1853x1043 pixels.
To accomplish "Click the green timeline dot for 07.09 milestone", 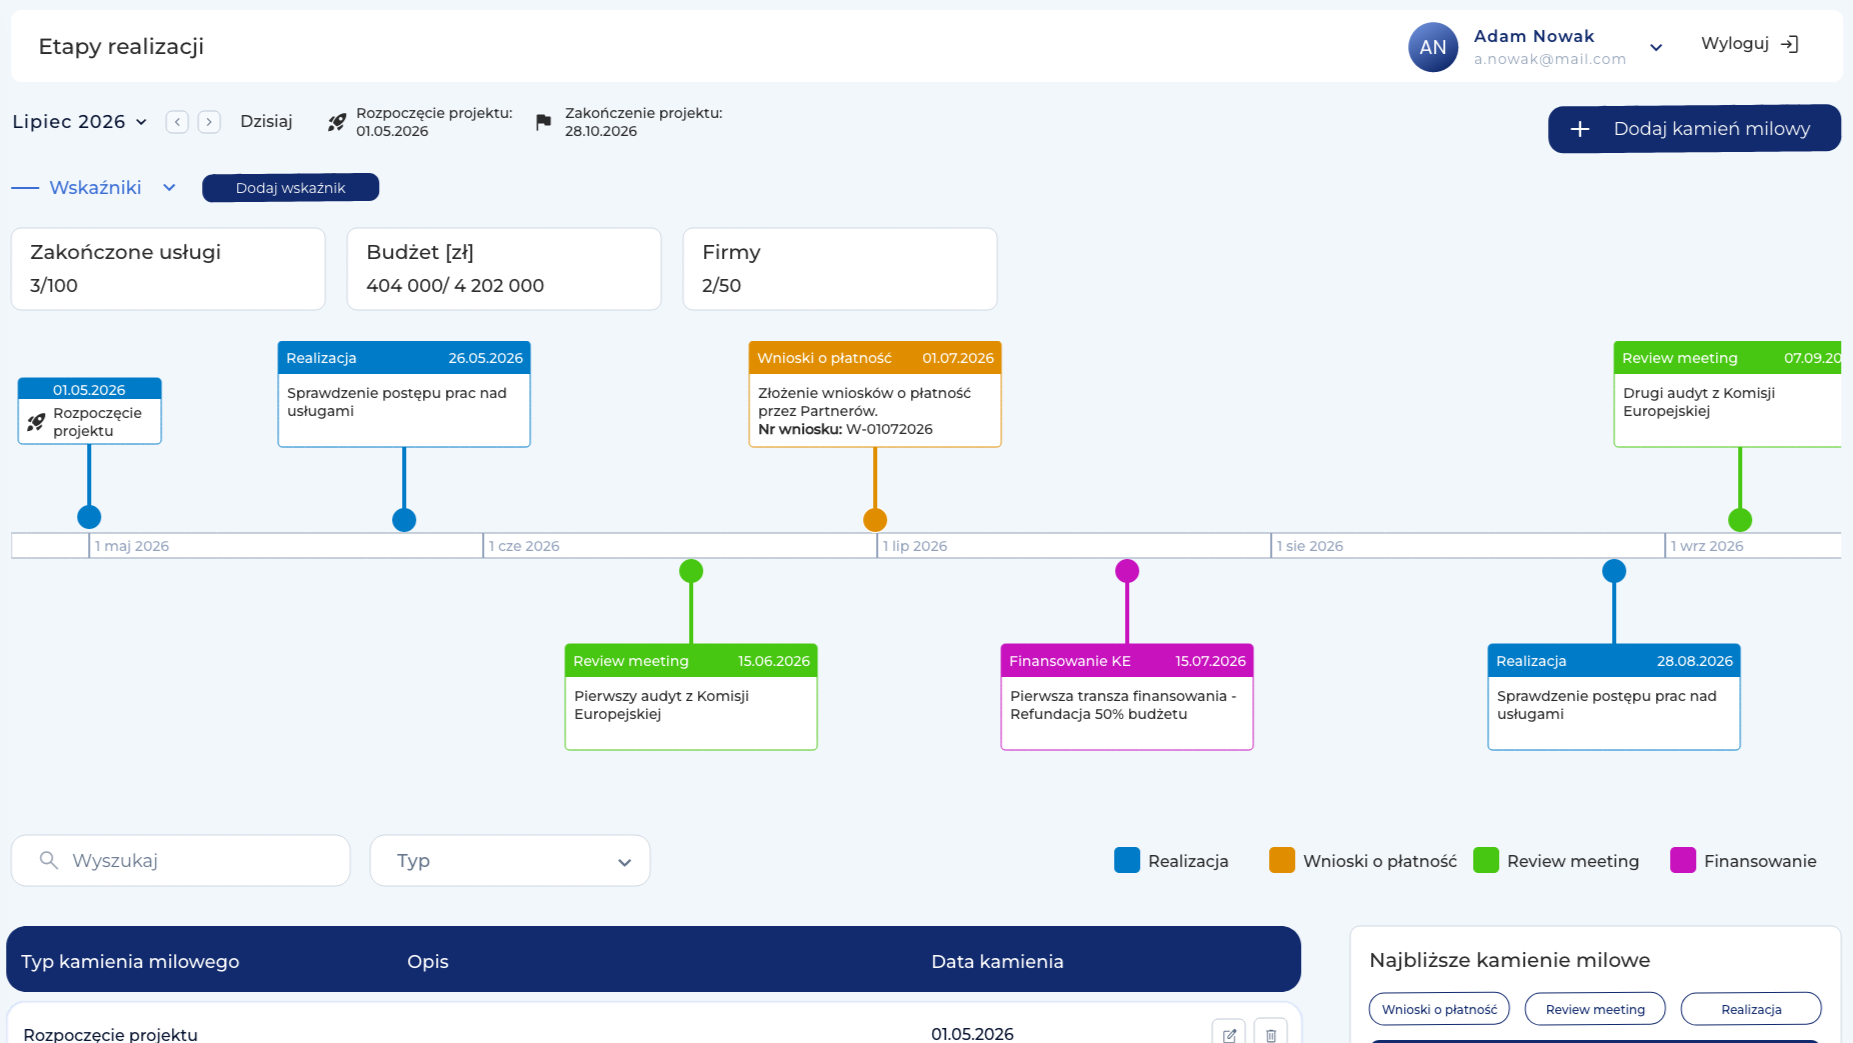I will pos(1740,520).
